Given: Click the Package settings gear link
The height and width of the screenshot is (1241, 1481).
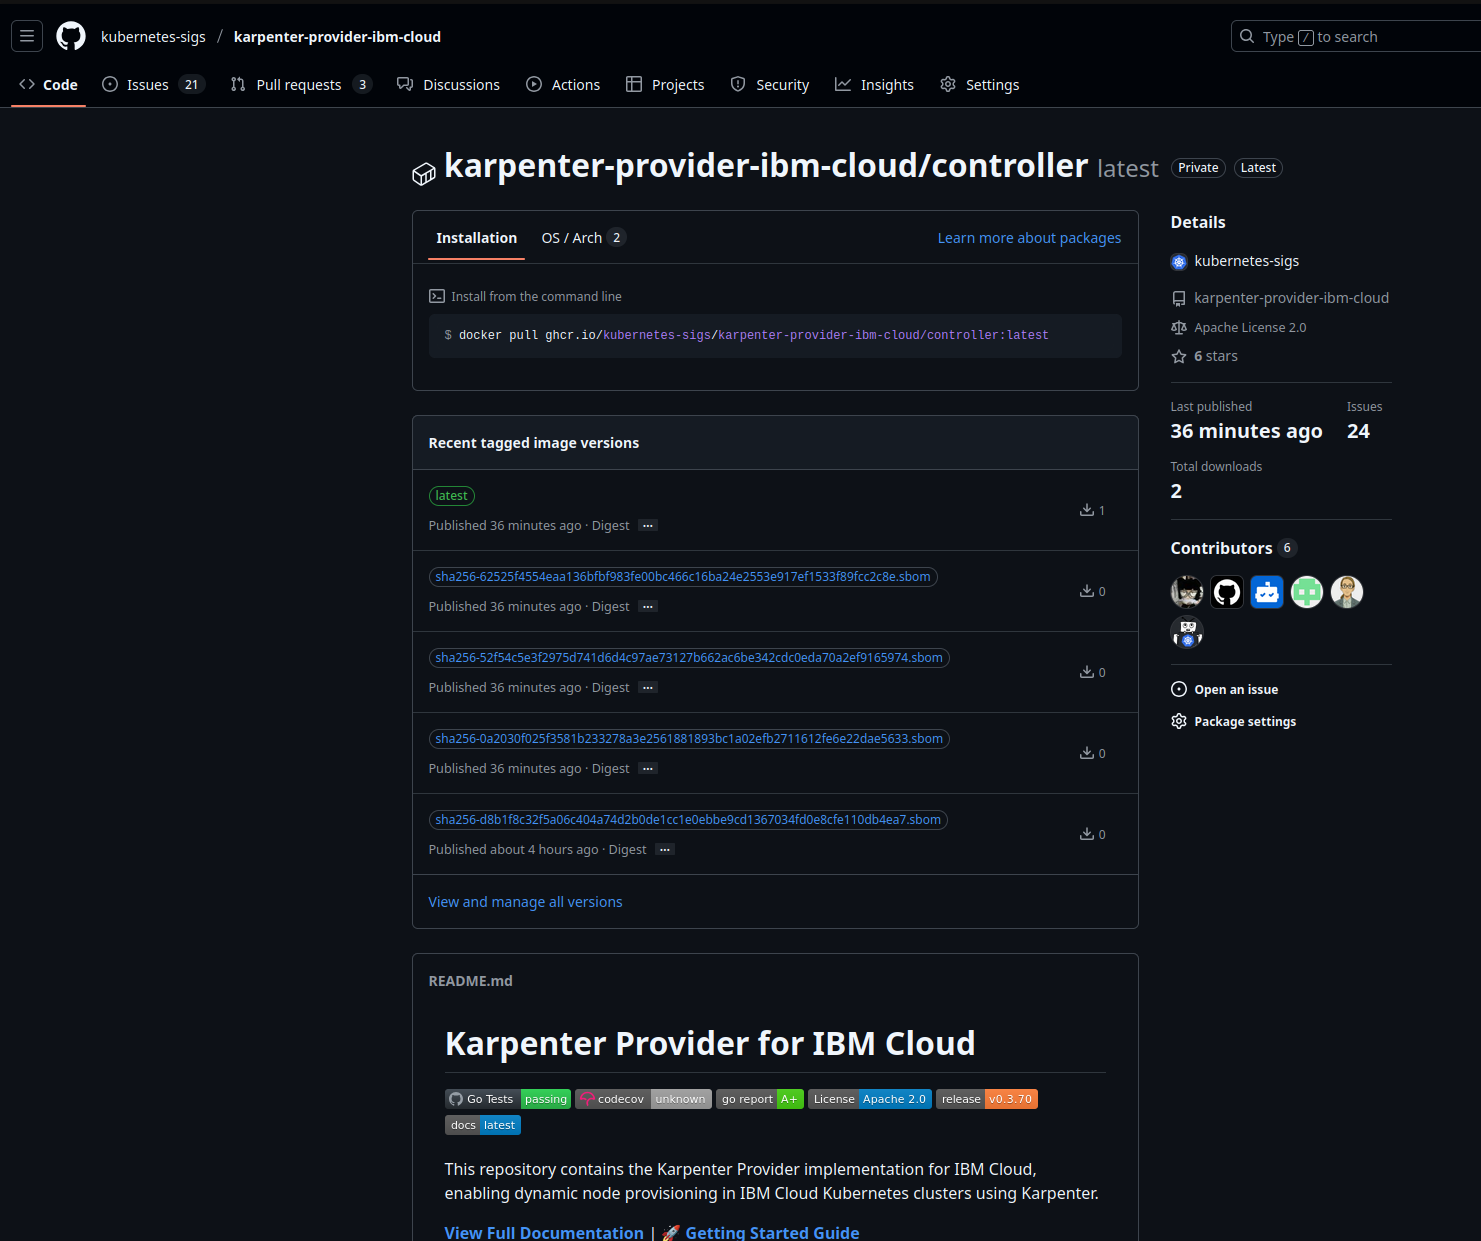Looking at the screenshot, I should (x=1244, y=722).
